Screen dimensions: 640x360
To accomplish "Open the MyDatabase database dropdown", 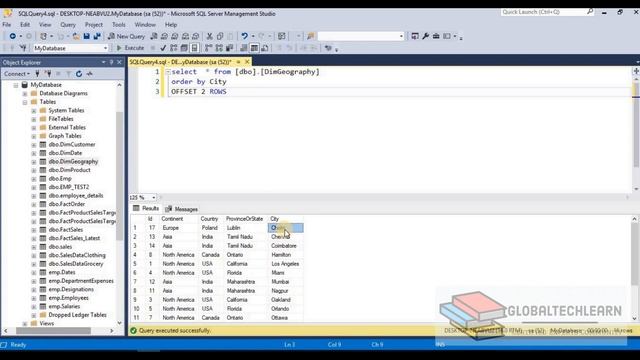I will 105,48.
